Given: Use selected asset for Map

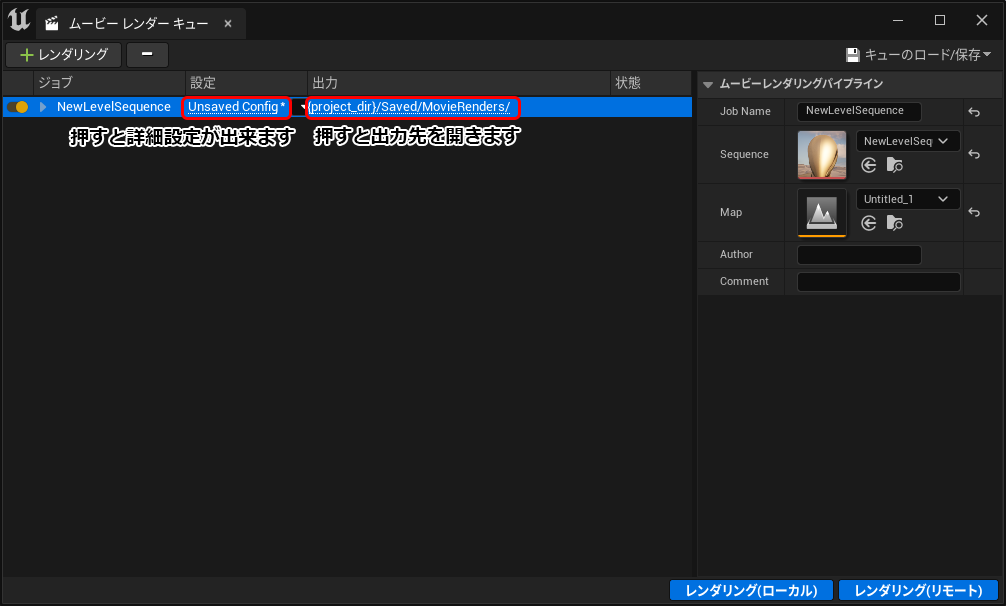Looking at the screenshot, I should (x=869, y=223).
